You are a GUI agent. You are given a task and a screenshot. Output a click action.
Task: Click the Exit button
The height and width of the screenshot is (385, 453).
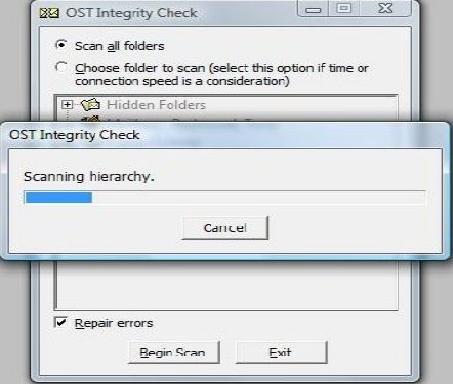[282, 352]
